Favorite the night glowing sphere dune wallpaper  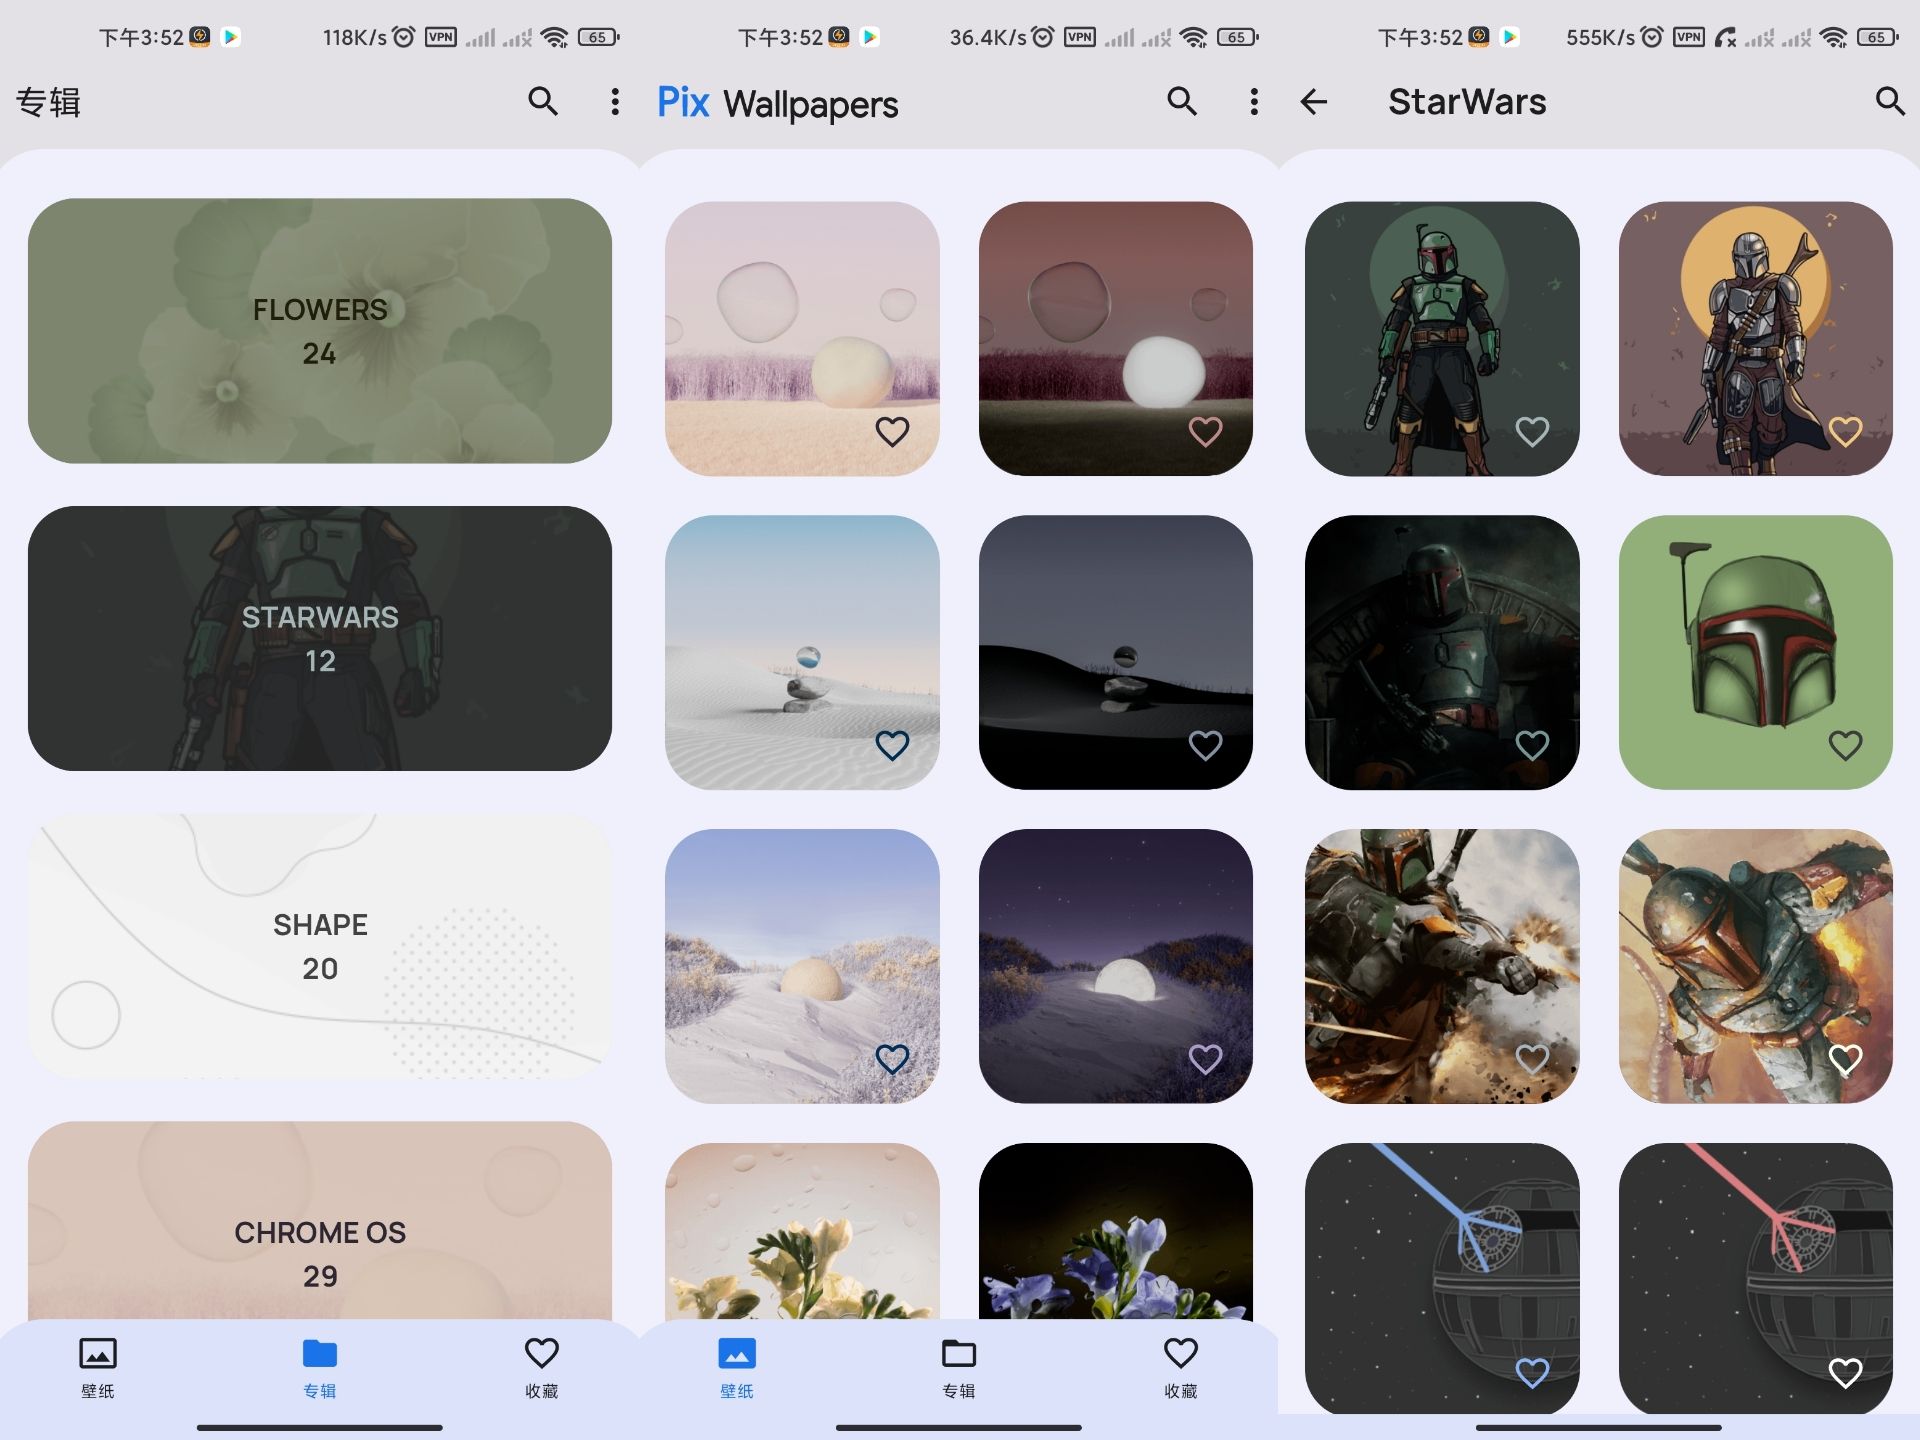pos(1205,1059)
